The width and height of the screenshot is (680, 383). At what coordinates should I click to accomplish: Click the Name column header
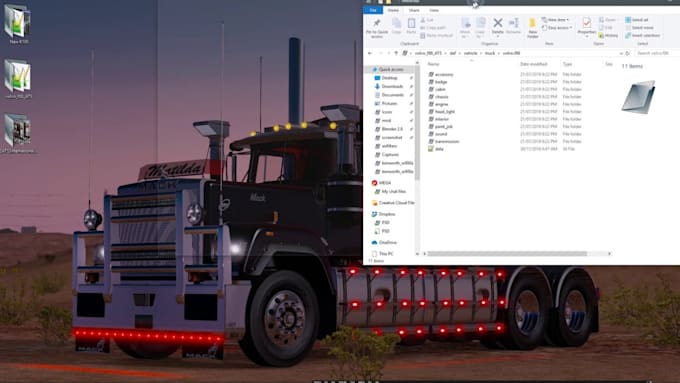[434, 64]
